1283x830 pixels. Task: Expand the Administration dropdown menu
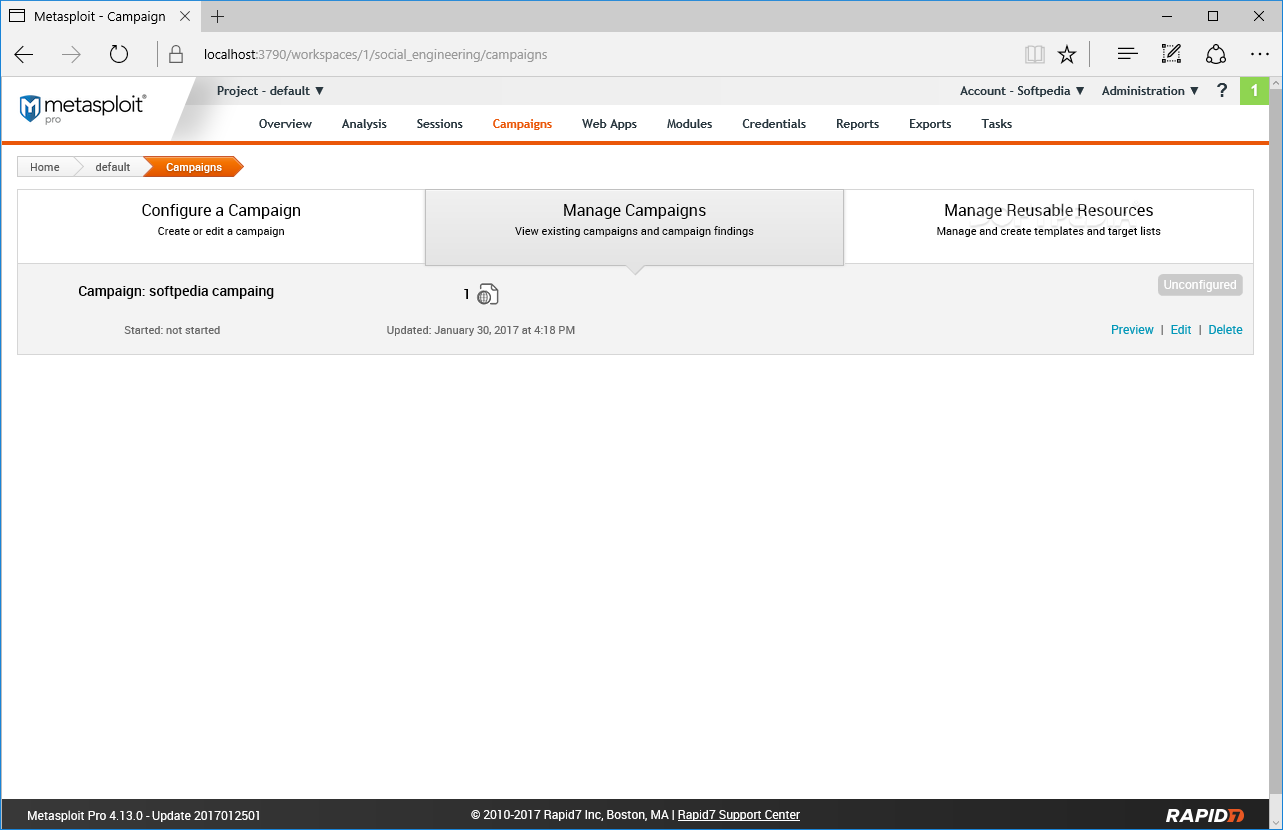pyautogui.click(x=1150, y=91)
